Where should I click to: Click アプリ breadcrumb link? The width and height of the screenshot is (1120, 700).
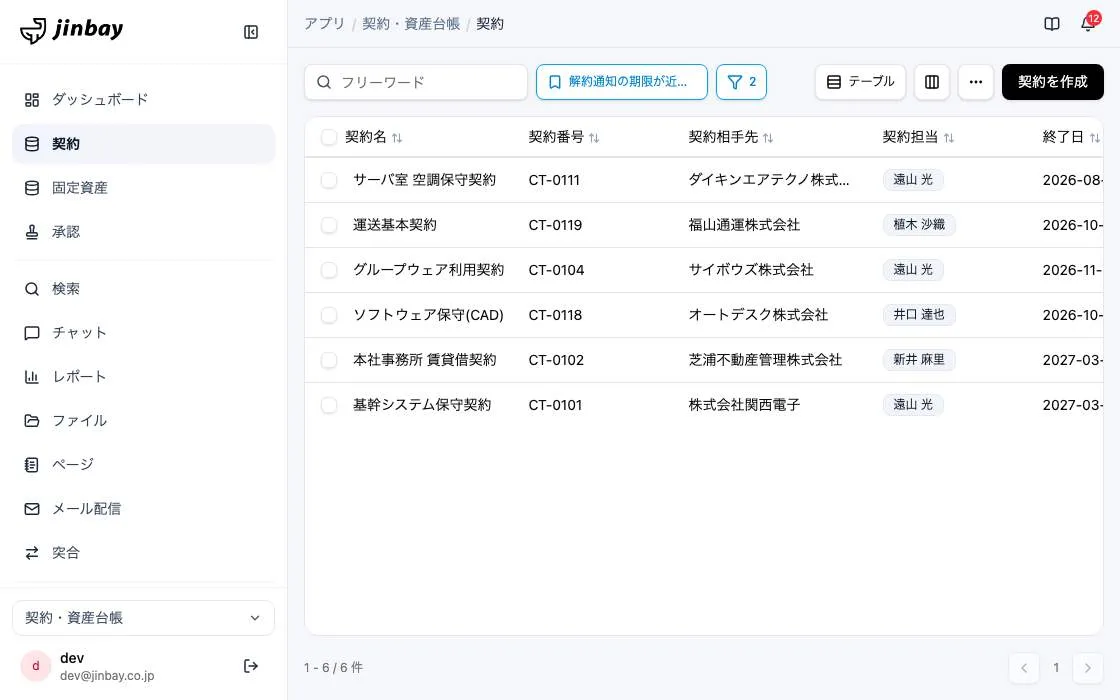(x=324, y=24)
